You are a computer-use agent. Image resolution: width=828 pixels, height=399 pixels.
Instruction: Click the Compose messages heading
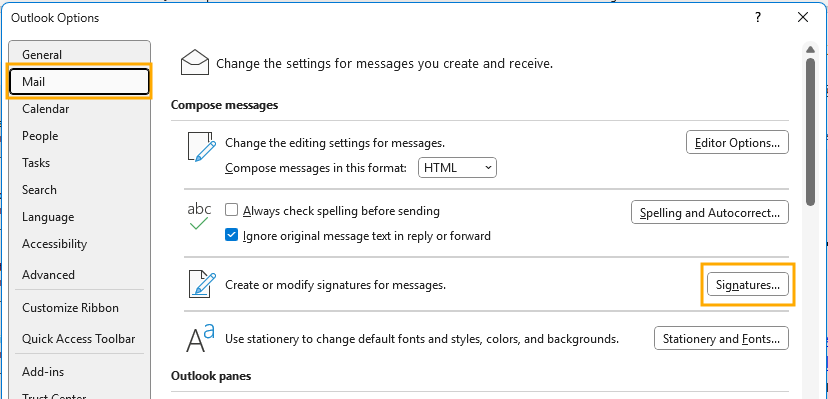(224, 105)
